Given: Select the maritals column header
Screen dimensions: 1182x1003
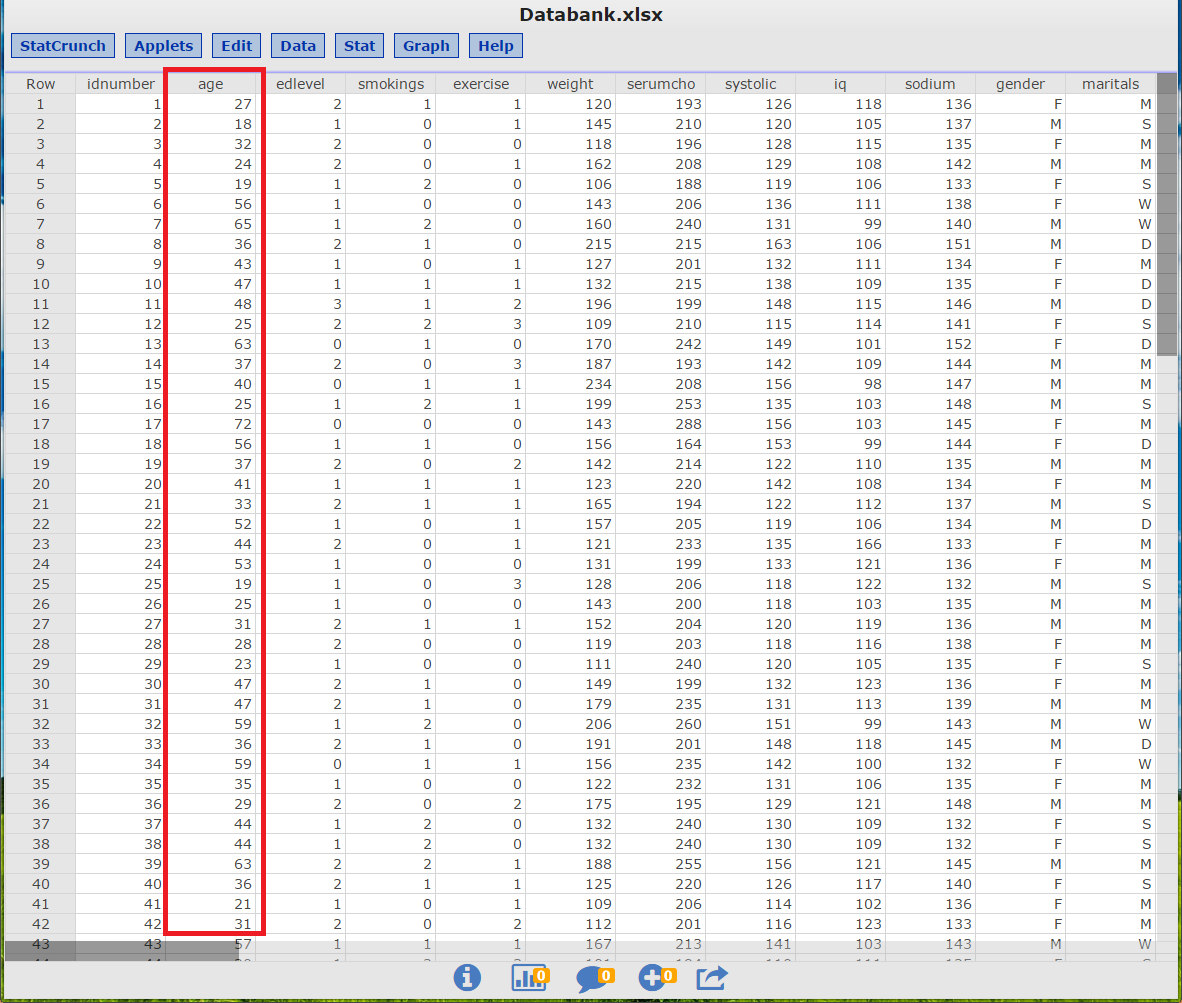Looking at the screenshot, I should (1110, 84).
